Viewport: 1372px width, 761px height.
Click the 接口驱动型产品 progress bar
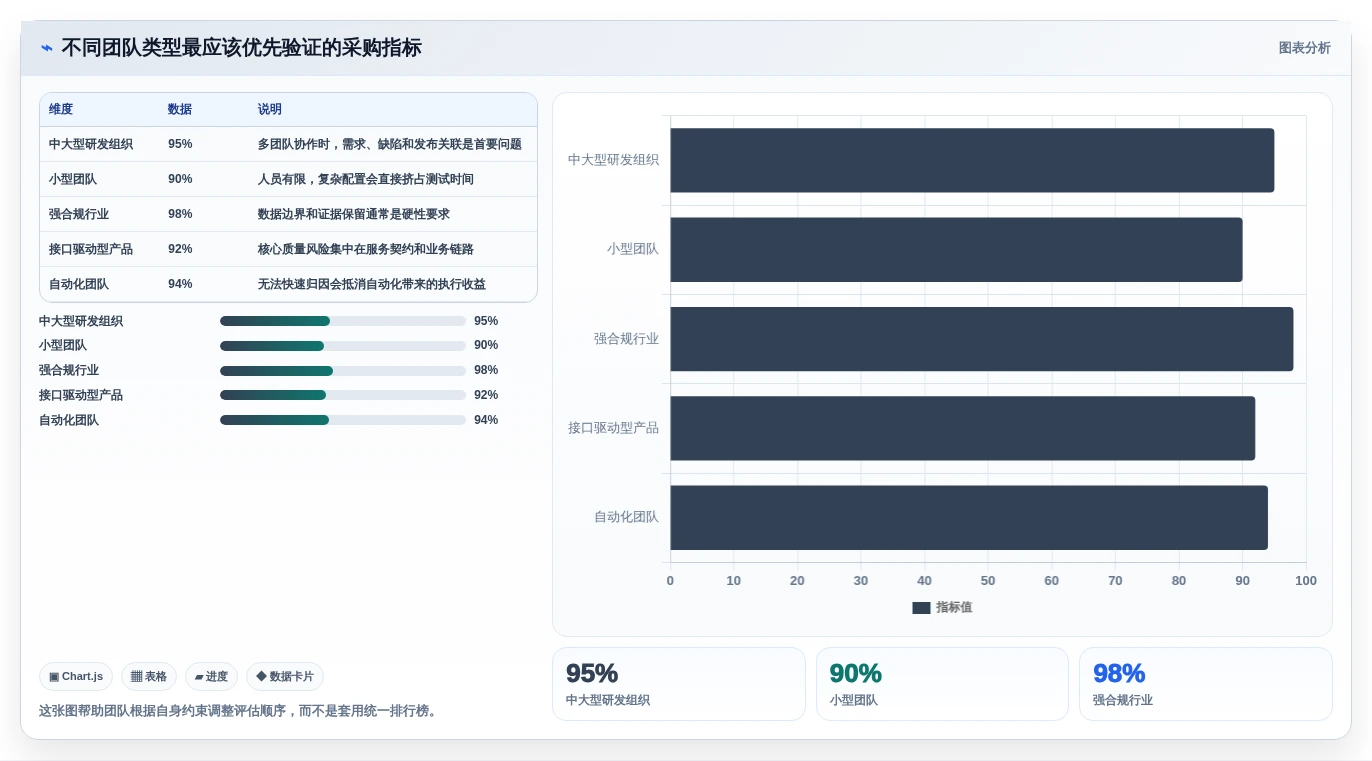(x=343, y=395)
